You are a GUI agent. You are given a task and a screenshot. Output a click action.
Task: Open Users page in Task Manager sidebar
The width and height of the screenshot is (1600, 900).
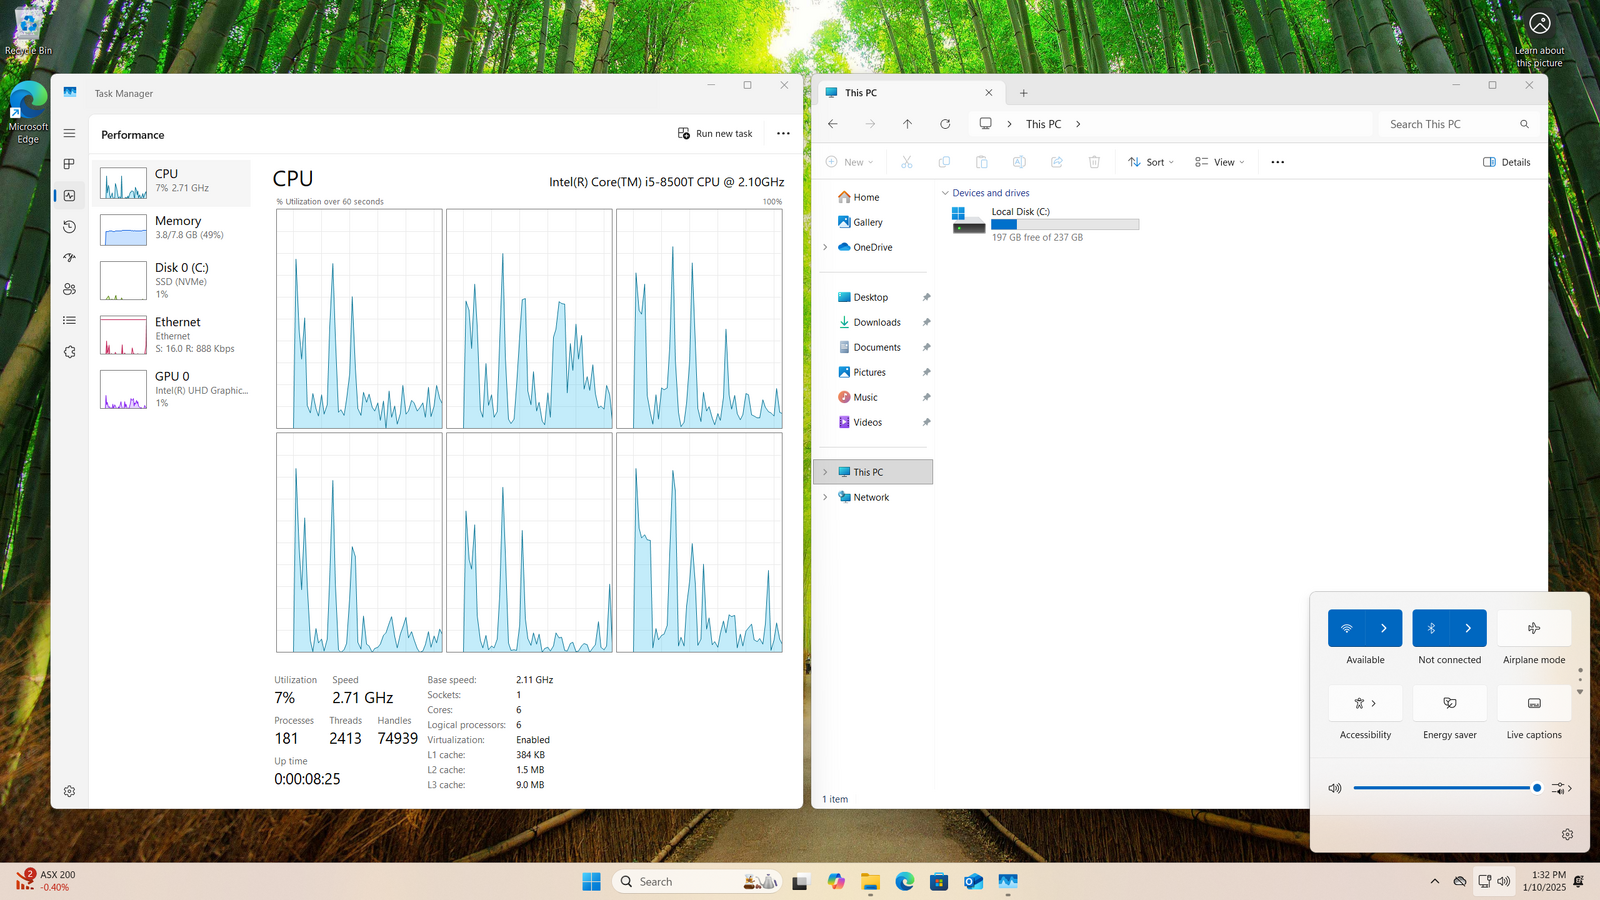69,289
